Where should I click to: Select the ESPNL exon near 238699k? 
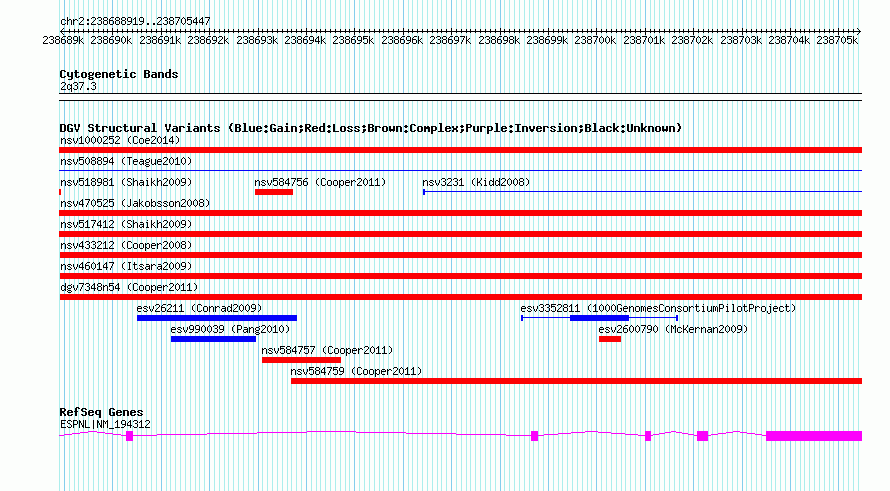pos(535,436)
